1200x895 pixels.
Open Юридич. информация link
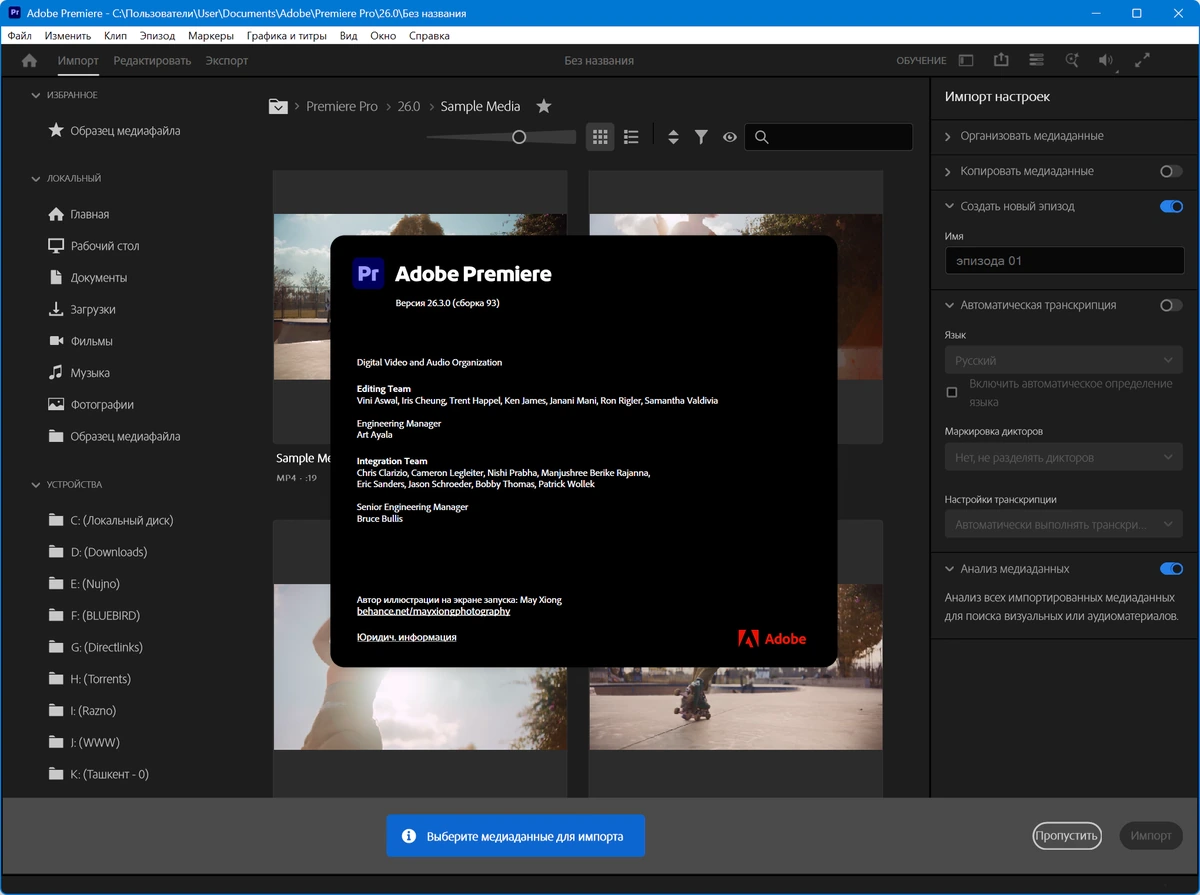406,637
